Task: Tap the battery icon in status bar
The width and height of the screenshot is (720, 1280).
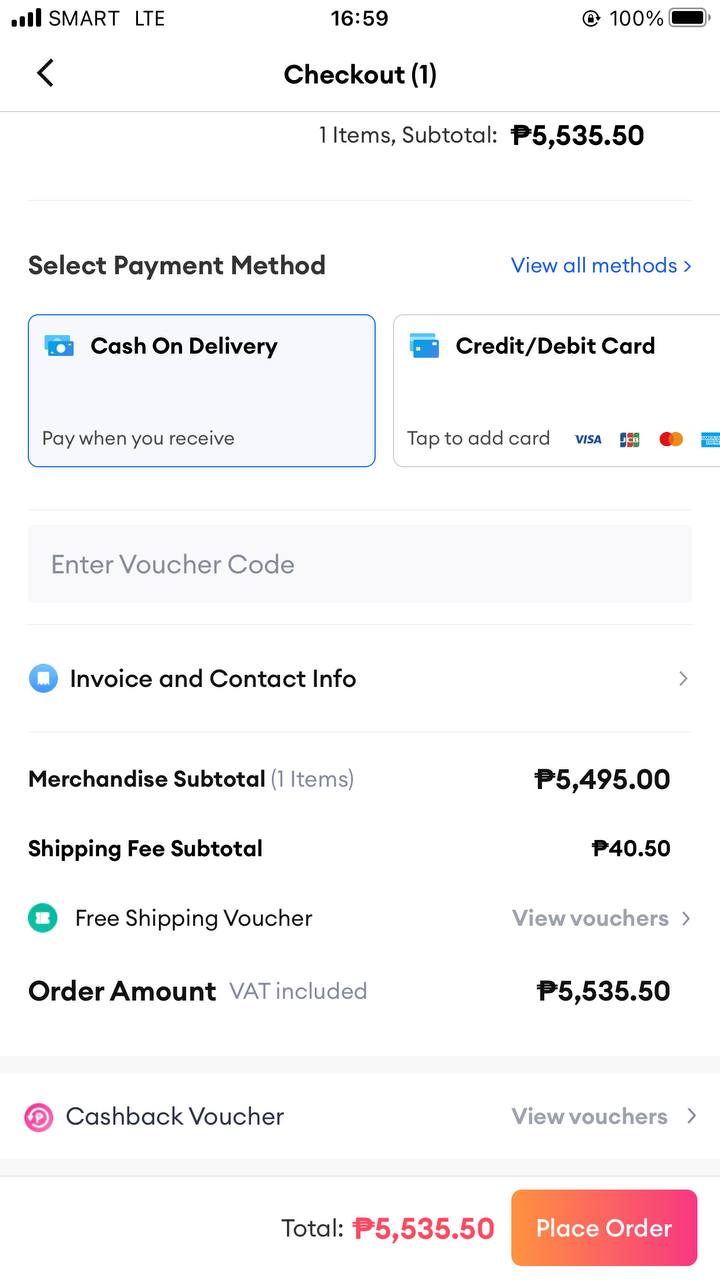Action: tap(689, 18)
